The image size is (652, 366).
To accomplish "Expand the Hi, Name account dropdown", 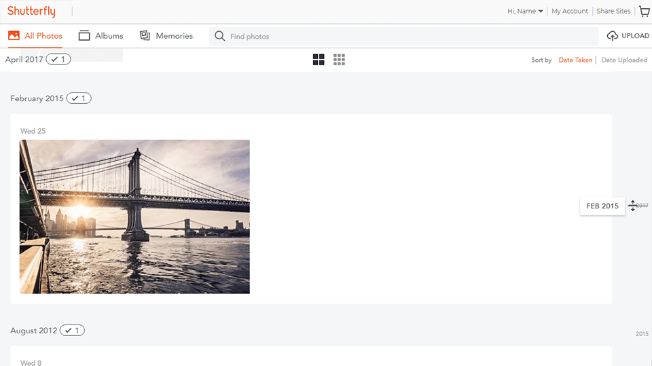I will (525, 11).
